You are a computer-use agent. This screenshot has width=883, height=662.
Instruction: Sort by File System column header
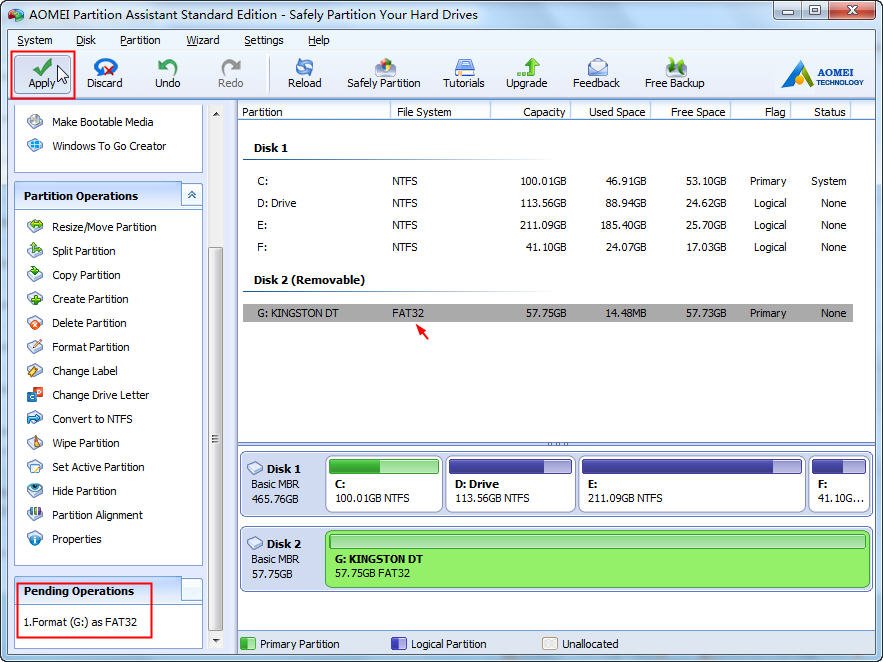tap(440, 111)
